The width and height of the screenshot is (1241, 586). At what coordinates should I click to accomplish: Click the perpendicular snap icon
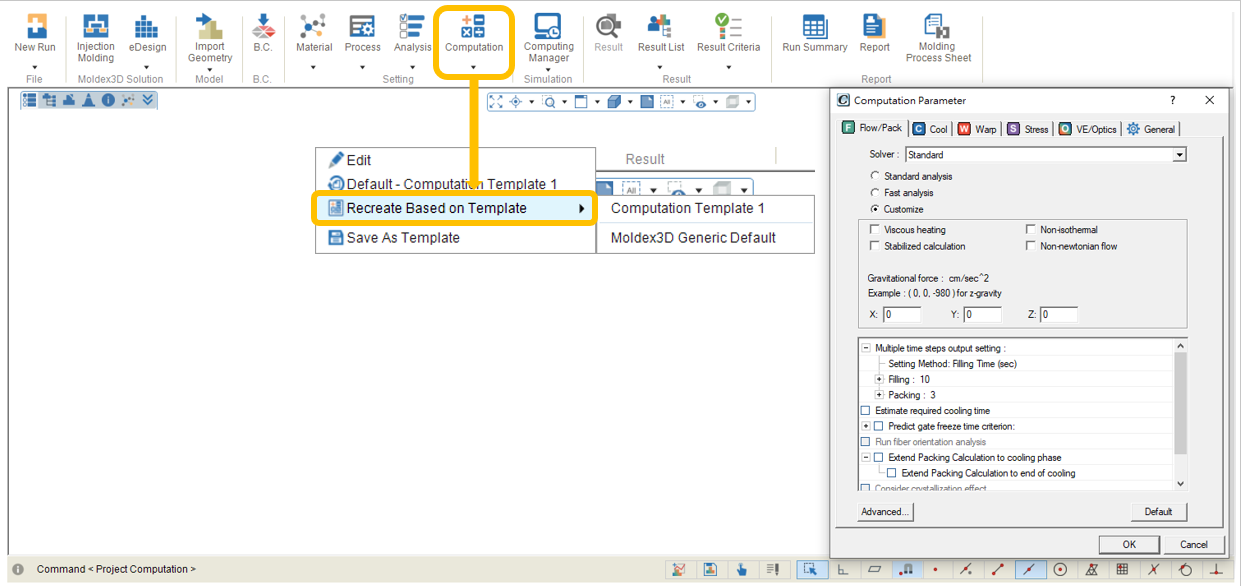tap(1216, 569)
